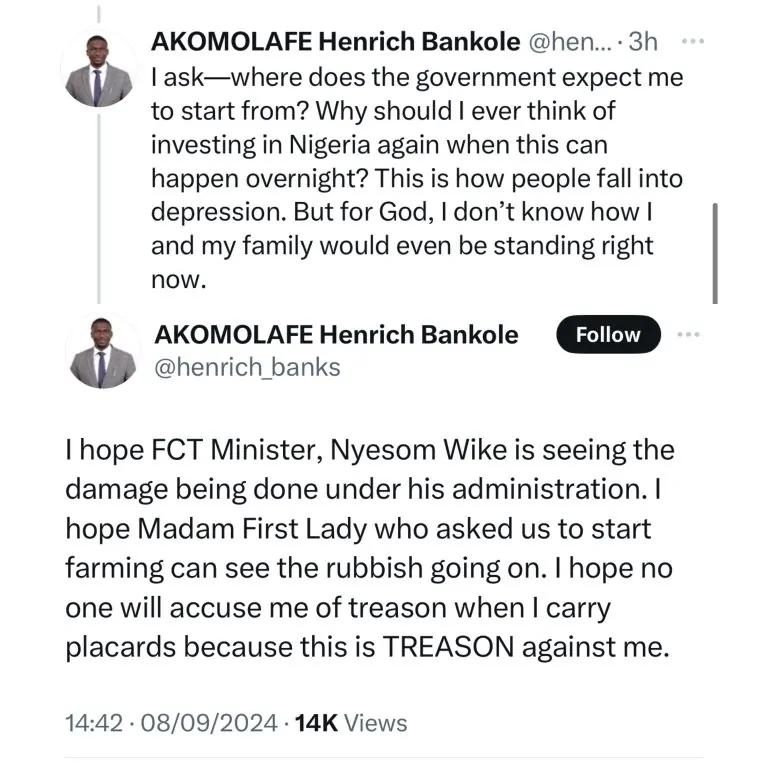Follow the @henrich_banks account

tap(608, 335)
